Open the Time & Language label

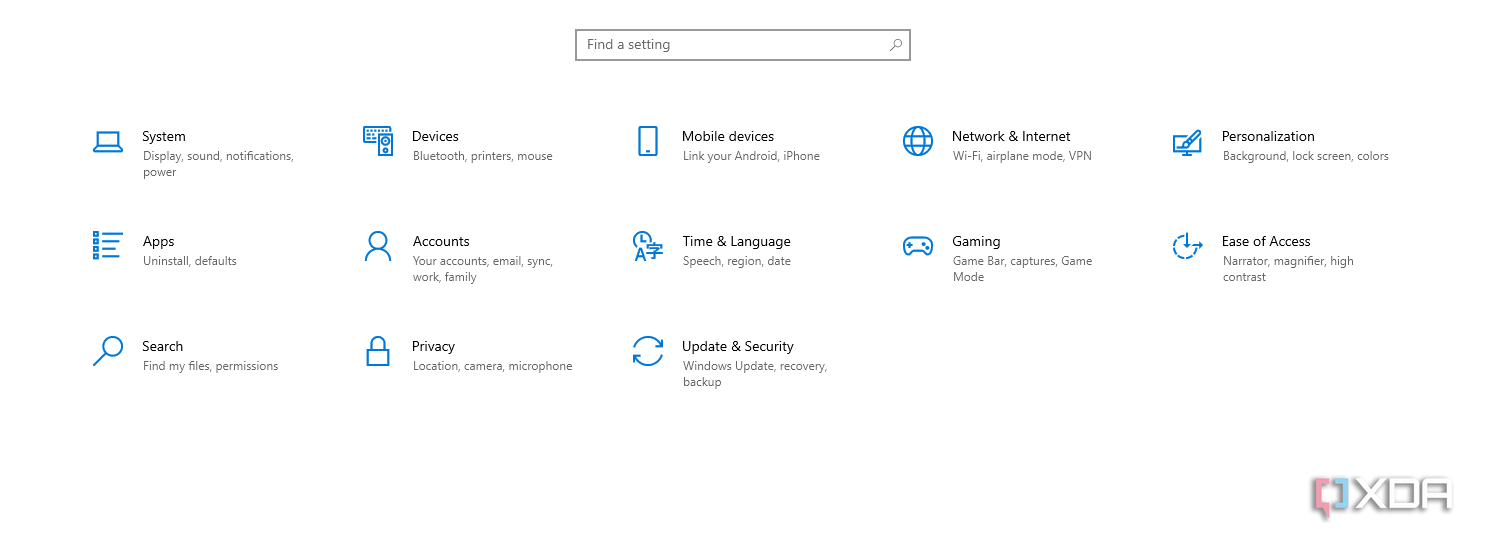736,242
